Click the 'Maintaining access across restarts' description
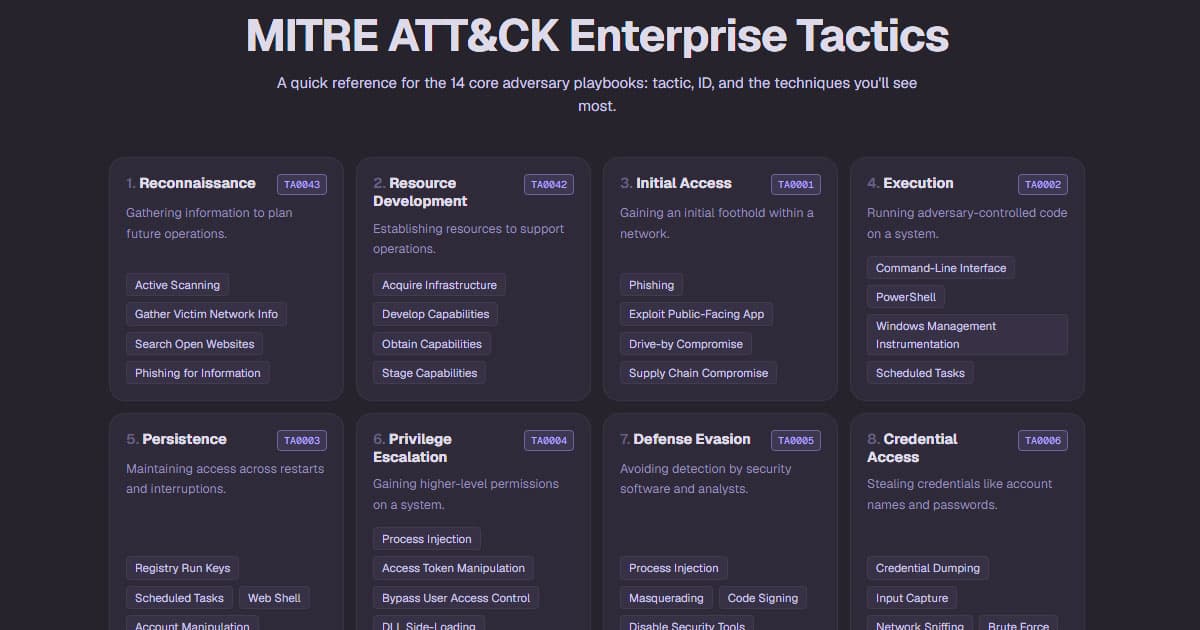 (225, 479)
